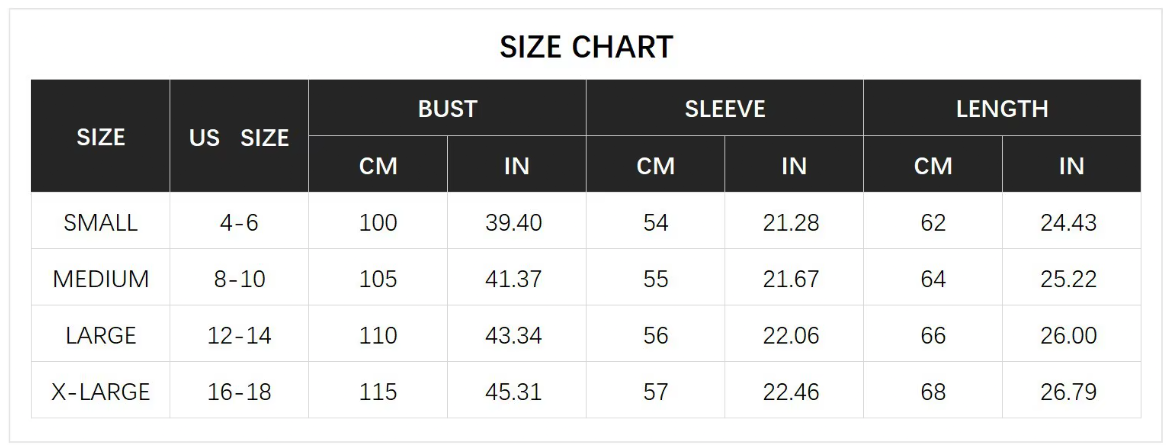Select the X-LARGE size row label

coord(100,391)
